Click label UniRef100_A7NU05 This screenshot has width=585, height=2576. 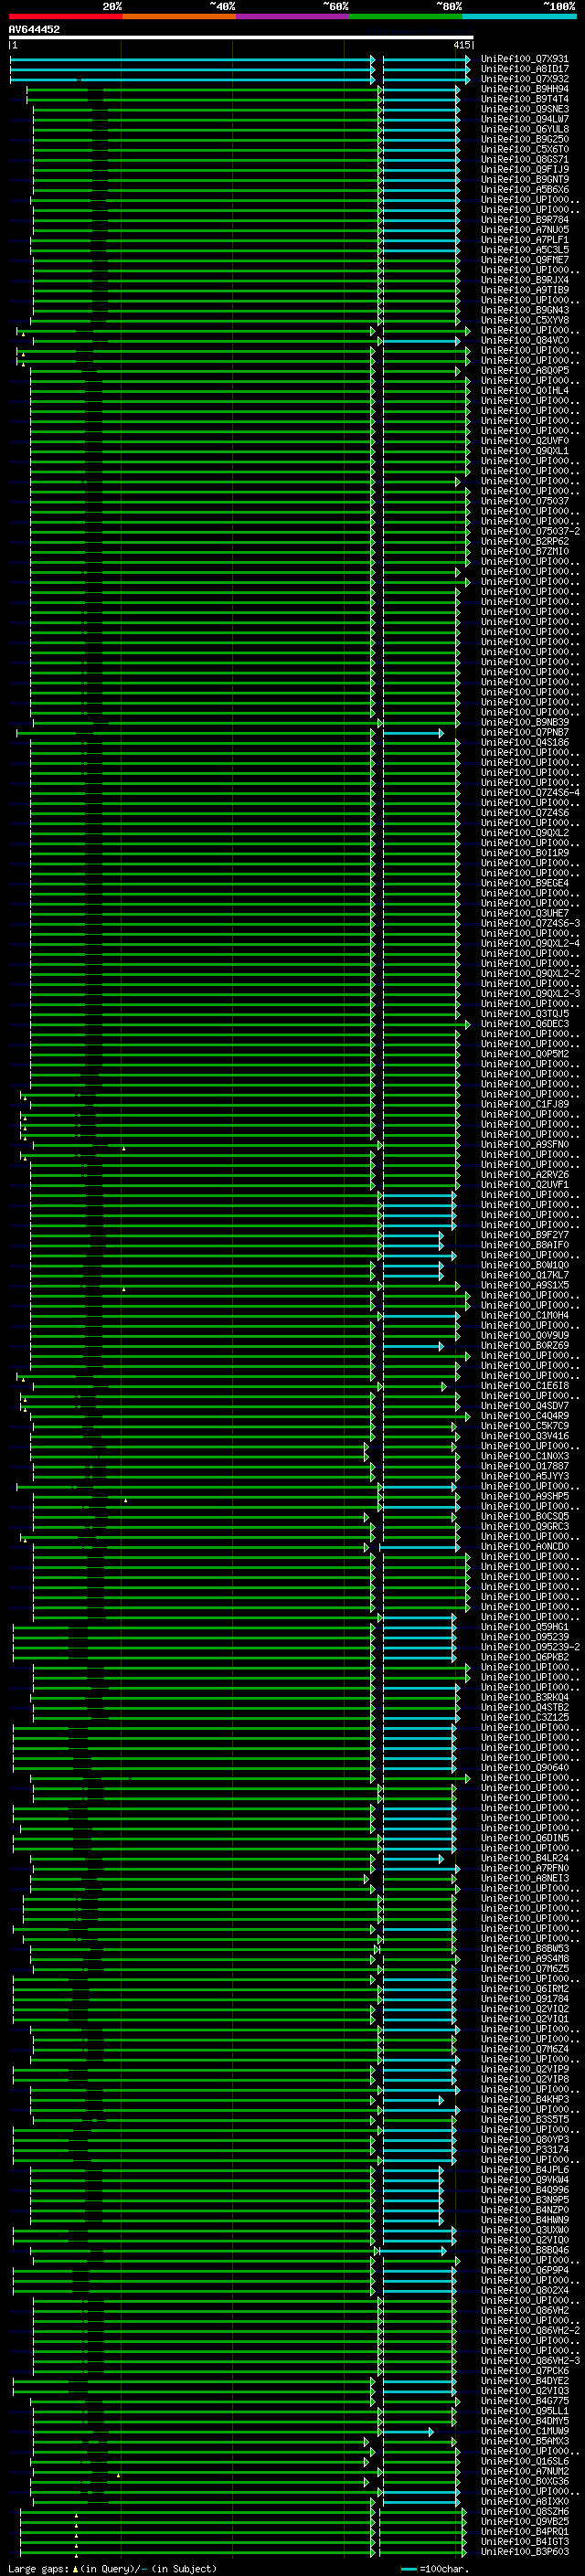coord(525,230)
